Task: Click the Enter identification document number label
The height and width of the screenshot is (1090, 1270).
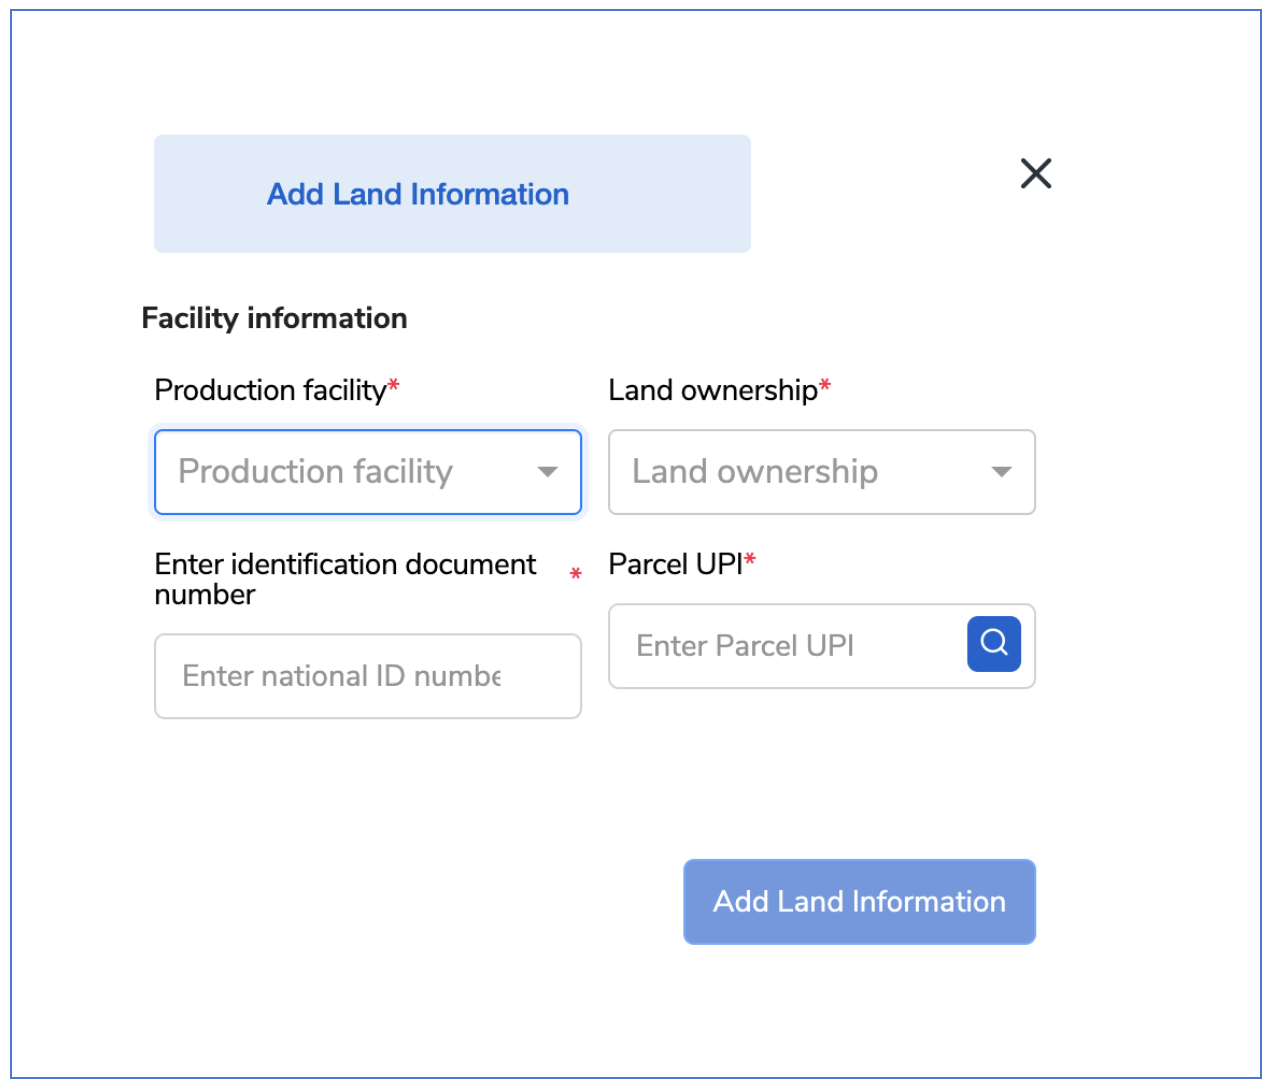Action: pyautogui.click(x=346, y=579)
